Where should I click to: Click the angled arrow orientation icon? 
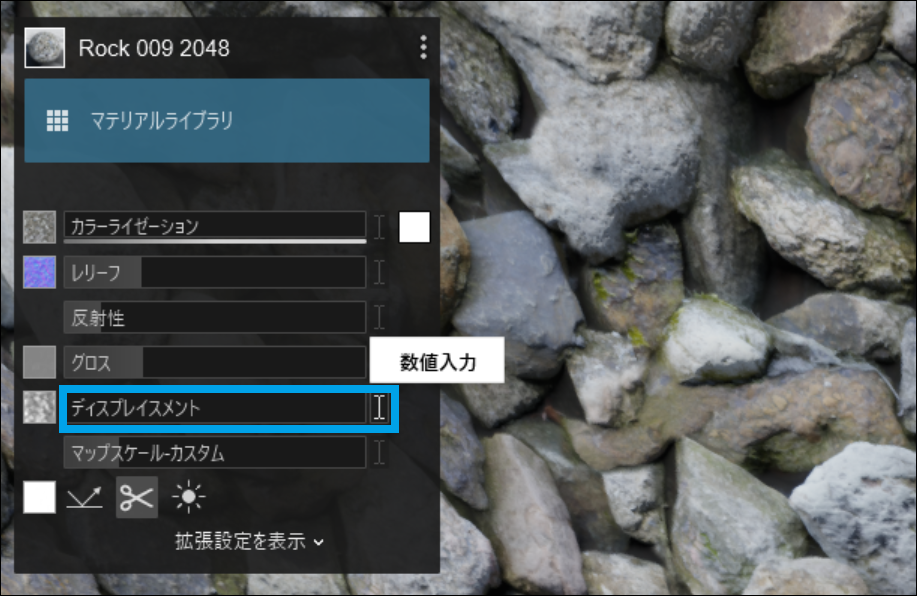pos(84,497)
